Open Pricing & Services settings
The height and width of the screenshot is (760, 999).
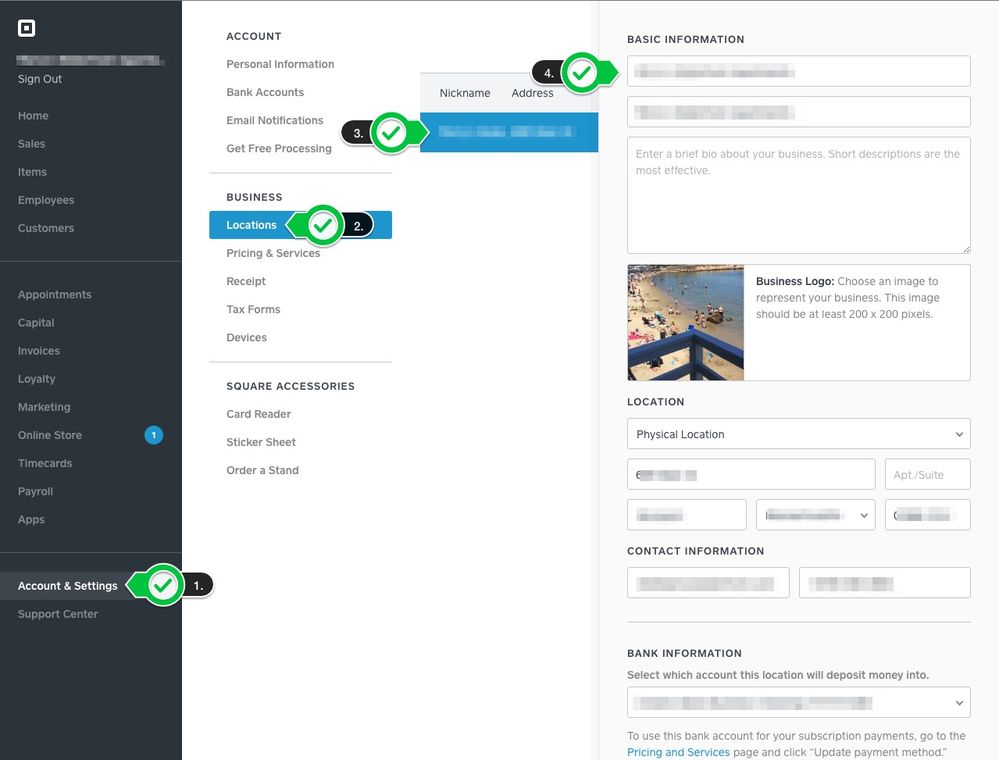tap(273, 254)
